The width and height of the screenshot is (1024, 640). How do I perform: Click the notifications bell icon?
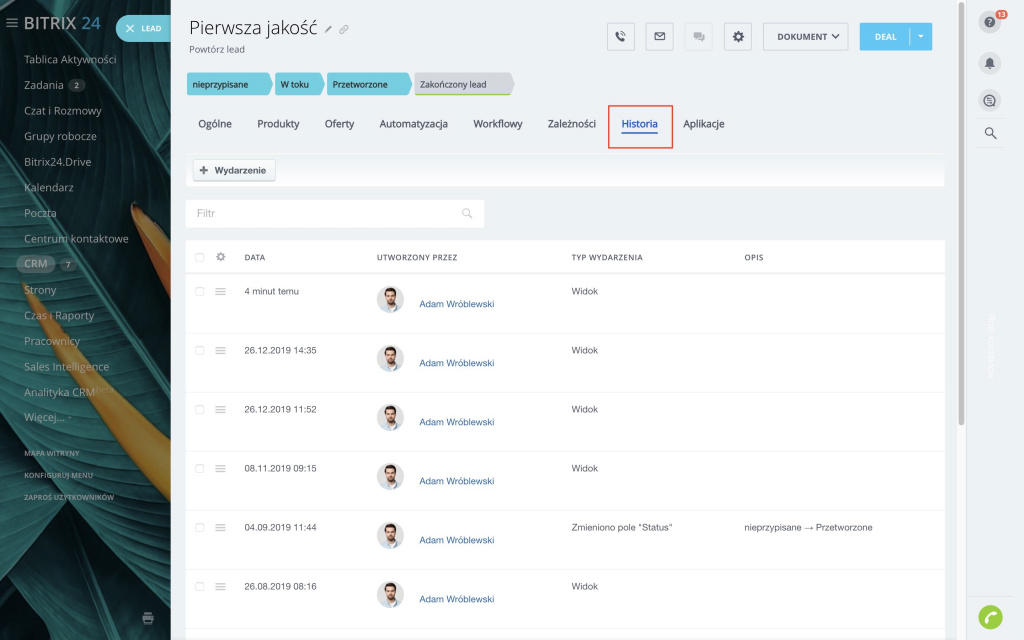(x=990, y=62)
